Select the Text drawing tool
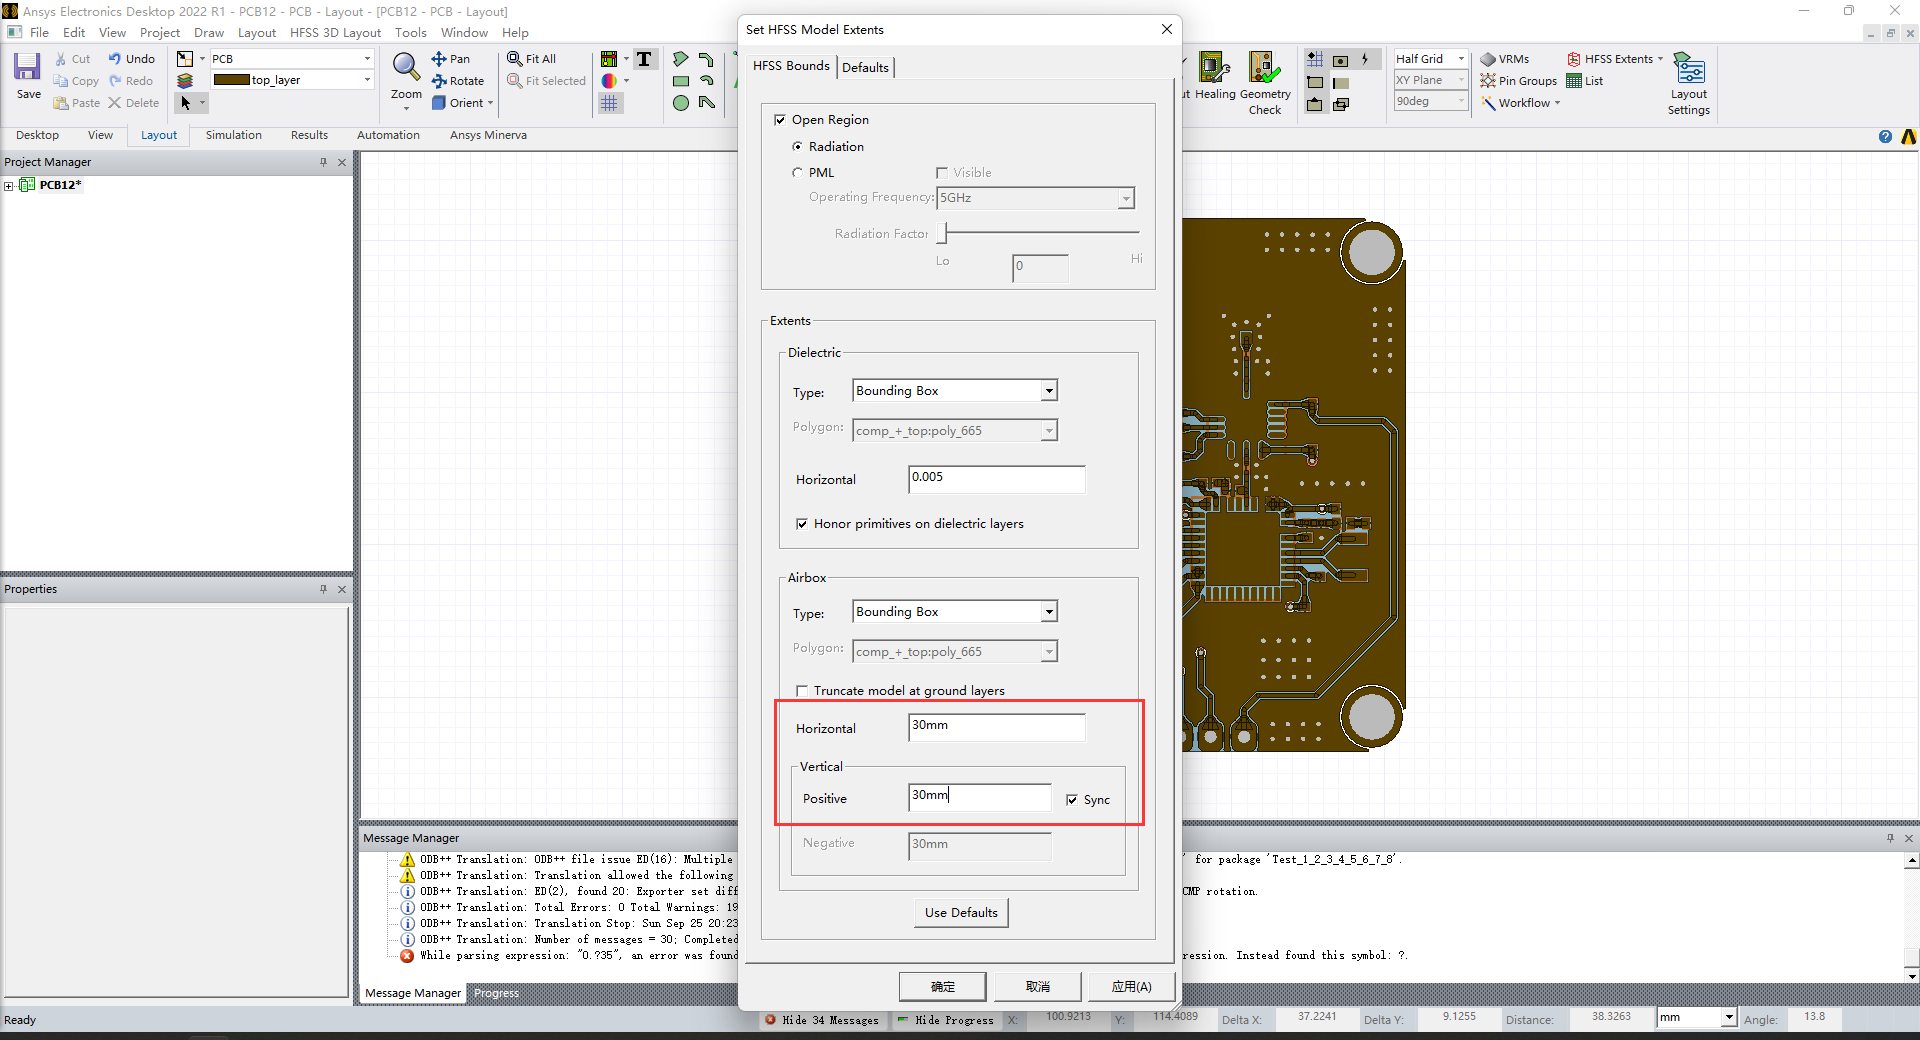Screen dimensions: 1920x1040 coord(644,59)
